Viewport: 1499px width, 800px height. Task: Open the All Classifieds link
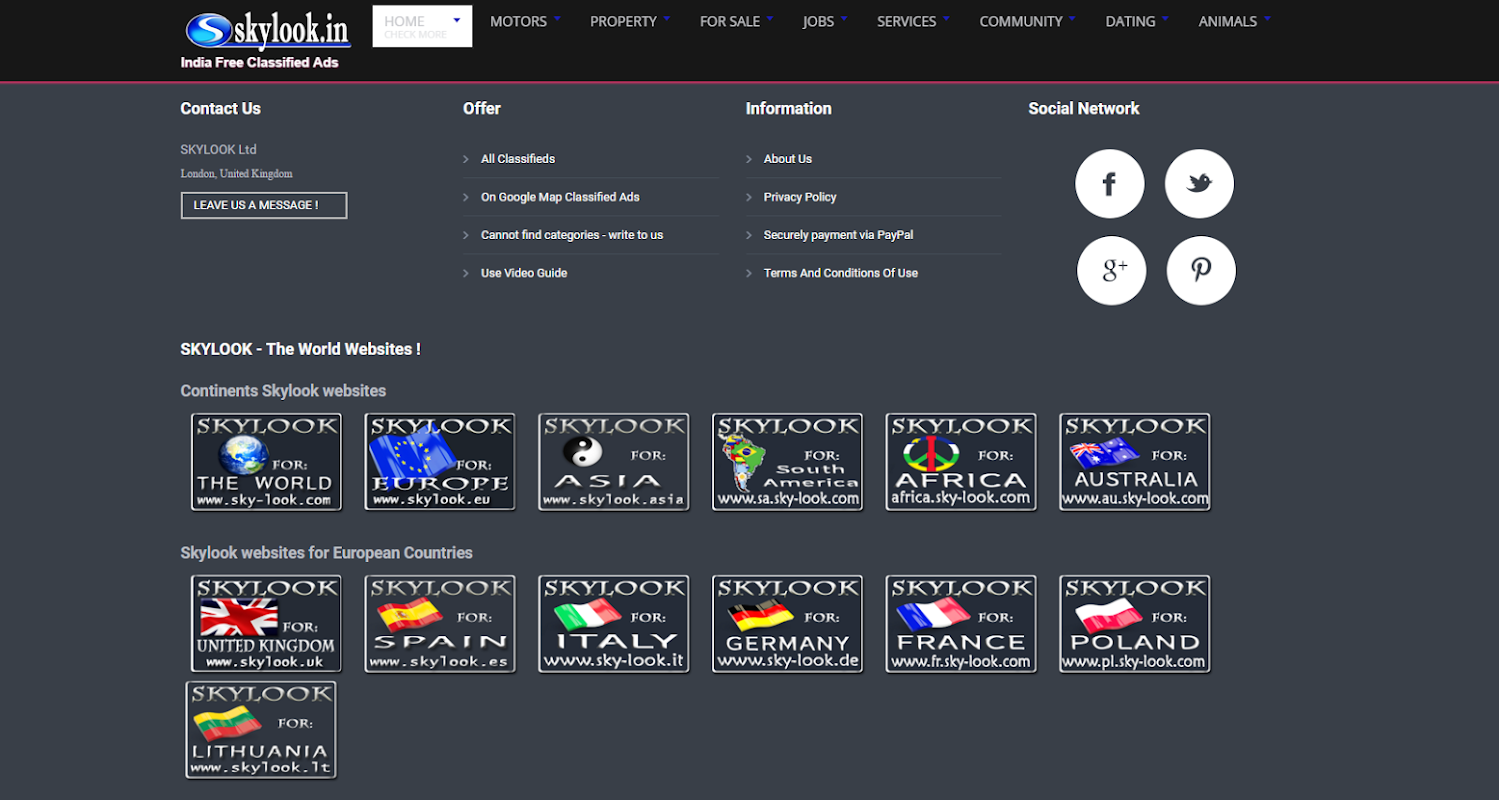pyautogui.click(x=518, y=159)
